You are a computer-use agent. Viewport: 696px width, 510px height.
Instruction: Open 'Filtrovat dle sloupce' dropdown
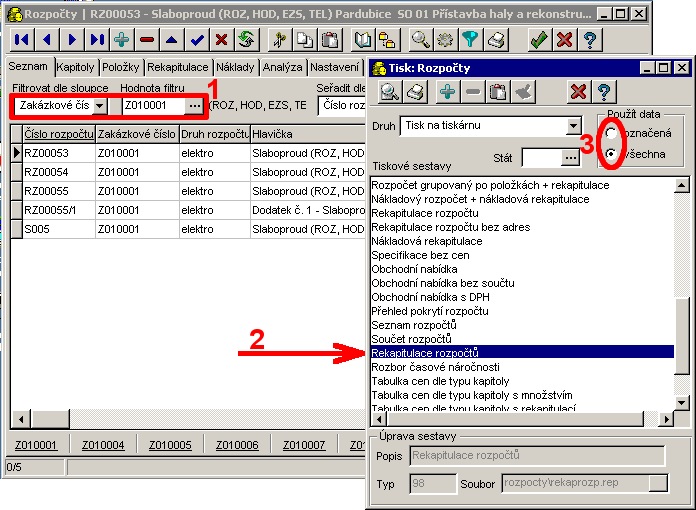[99, 106]
